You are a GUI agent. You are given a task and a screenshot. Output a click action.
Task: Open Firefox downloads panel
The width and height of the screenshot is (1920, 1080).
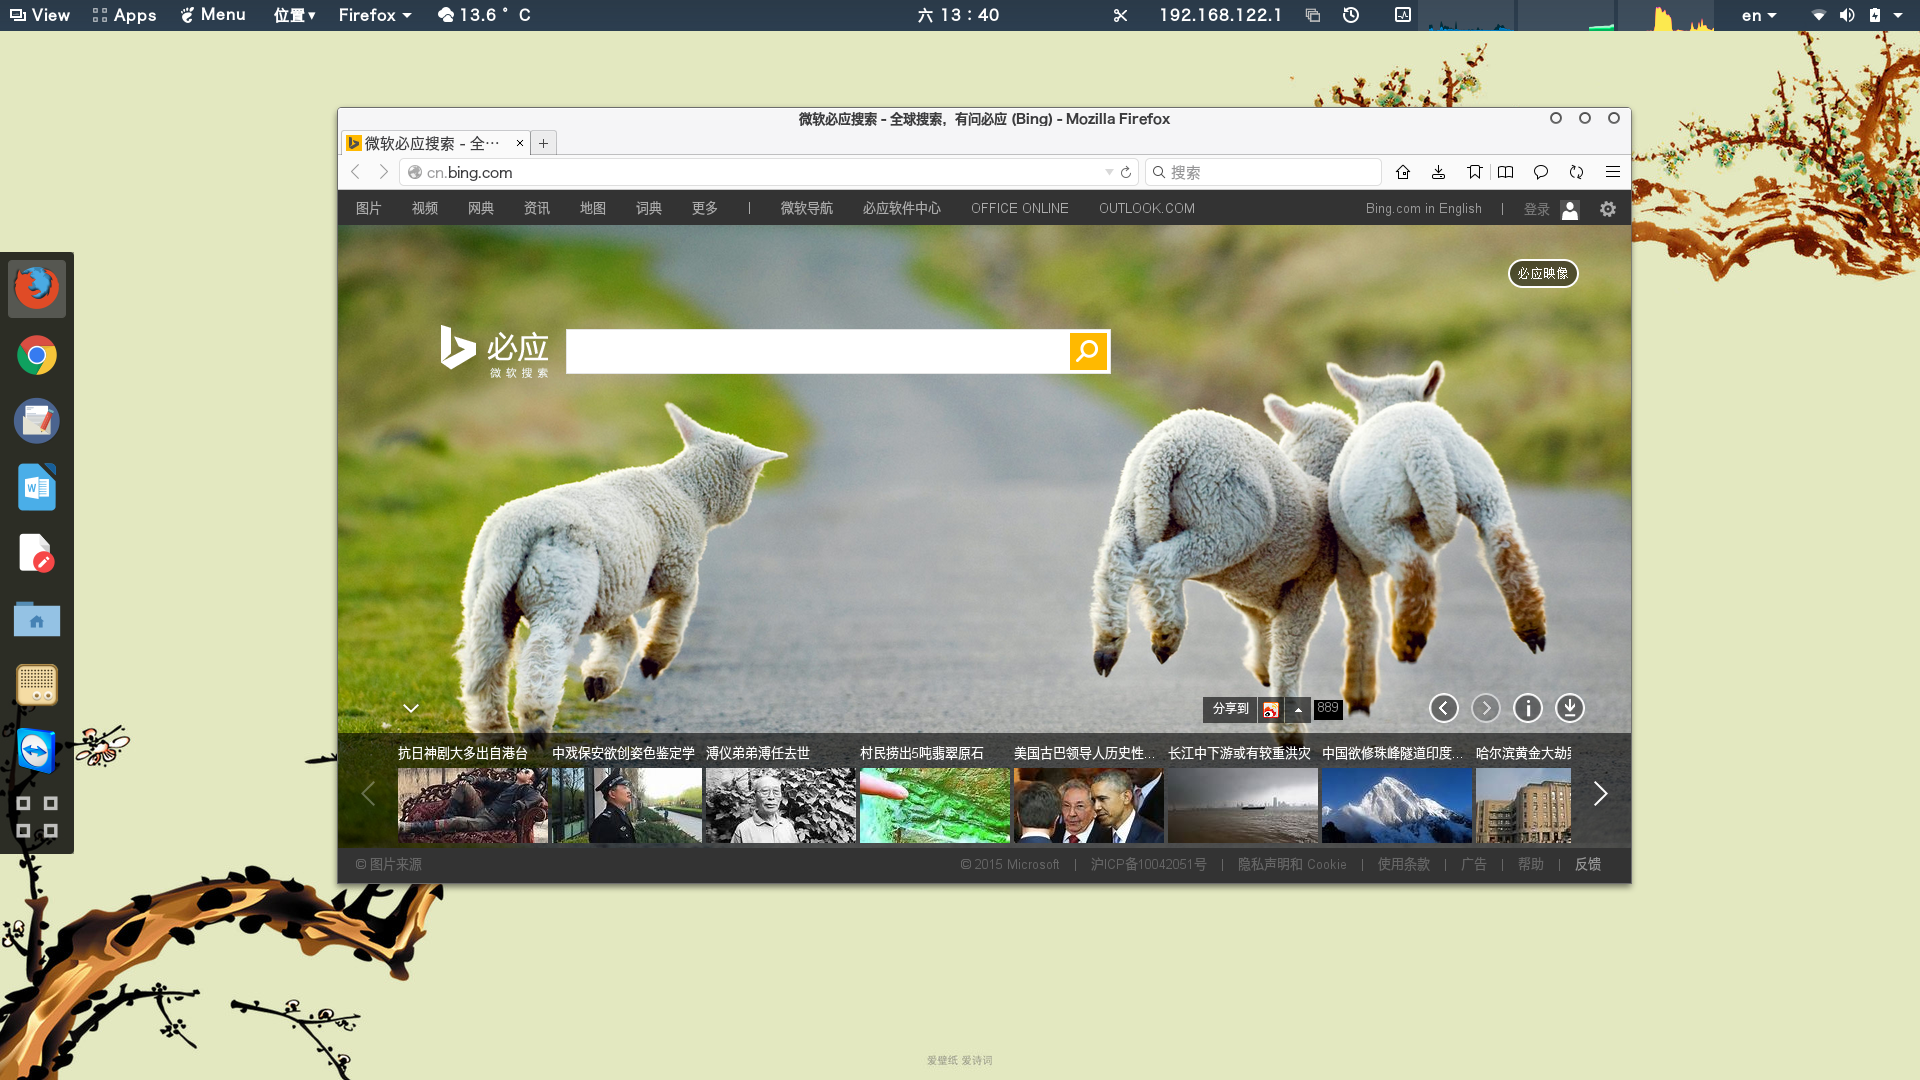(x=1438, y=172)
